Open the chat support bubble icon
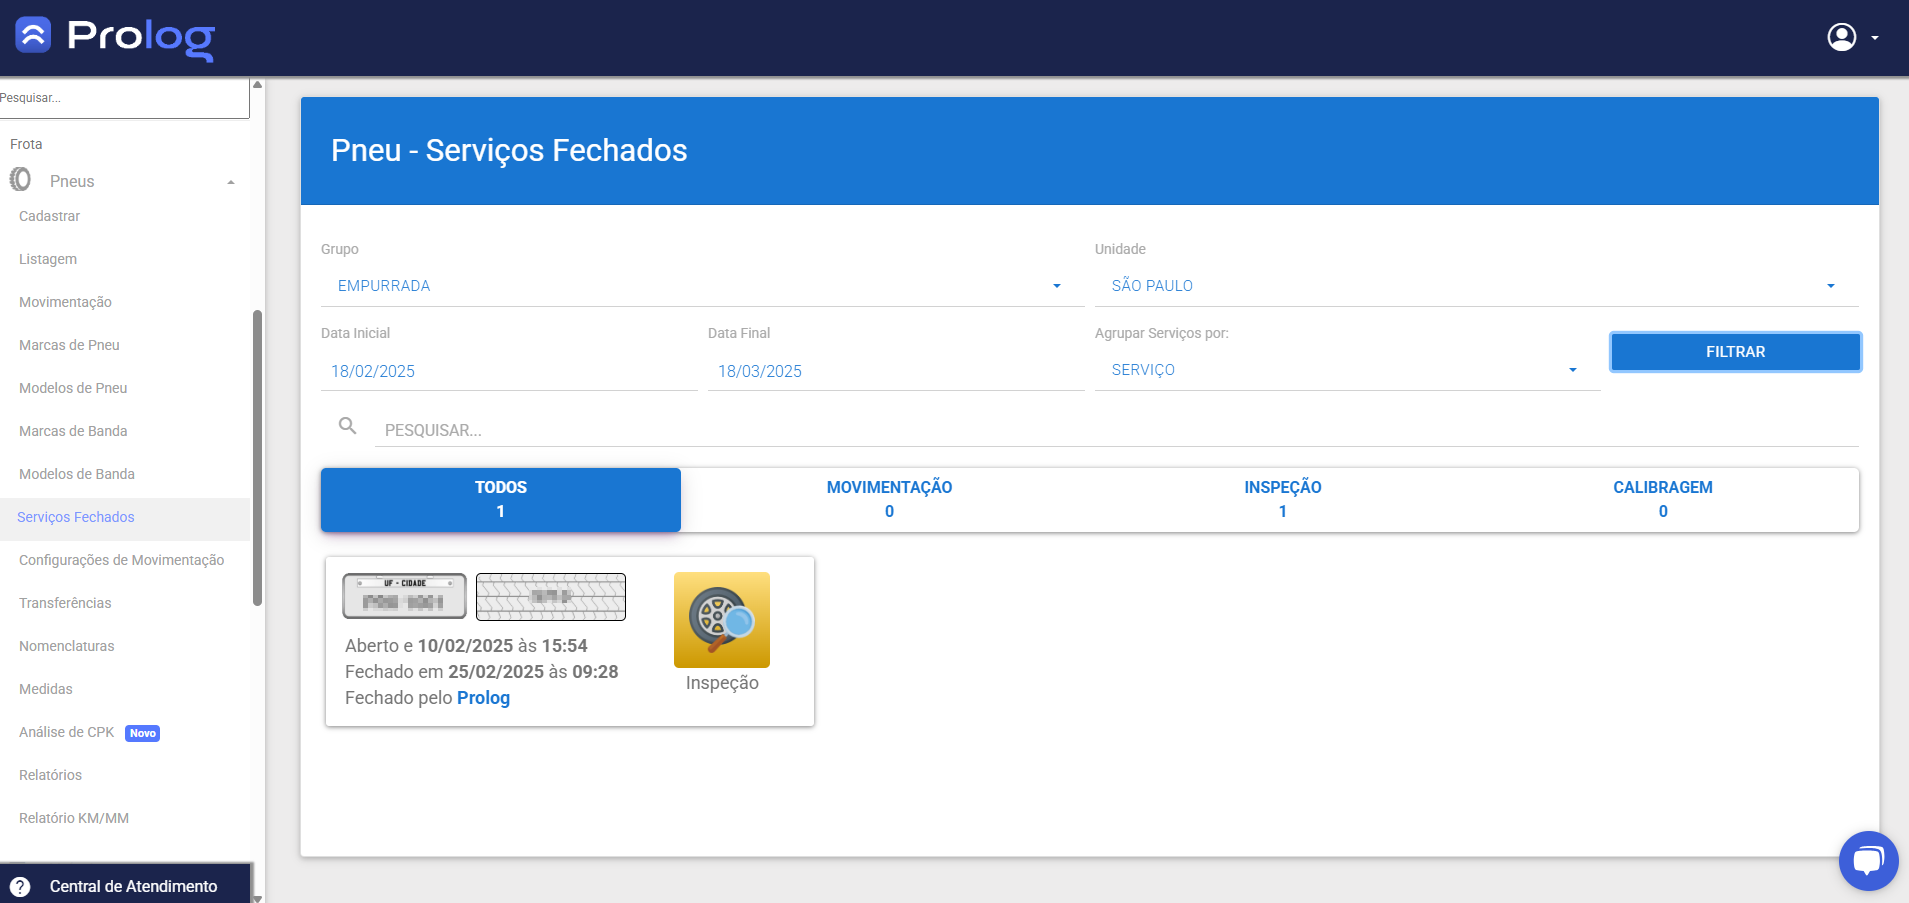The width and height of the screenshot is (1909, 903). [x=1867, y=860]
